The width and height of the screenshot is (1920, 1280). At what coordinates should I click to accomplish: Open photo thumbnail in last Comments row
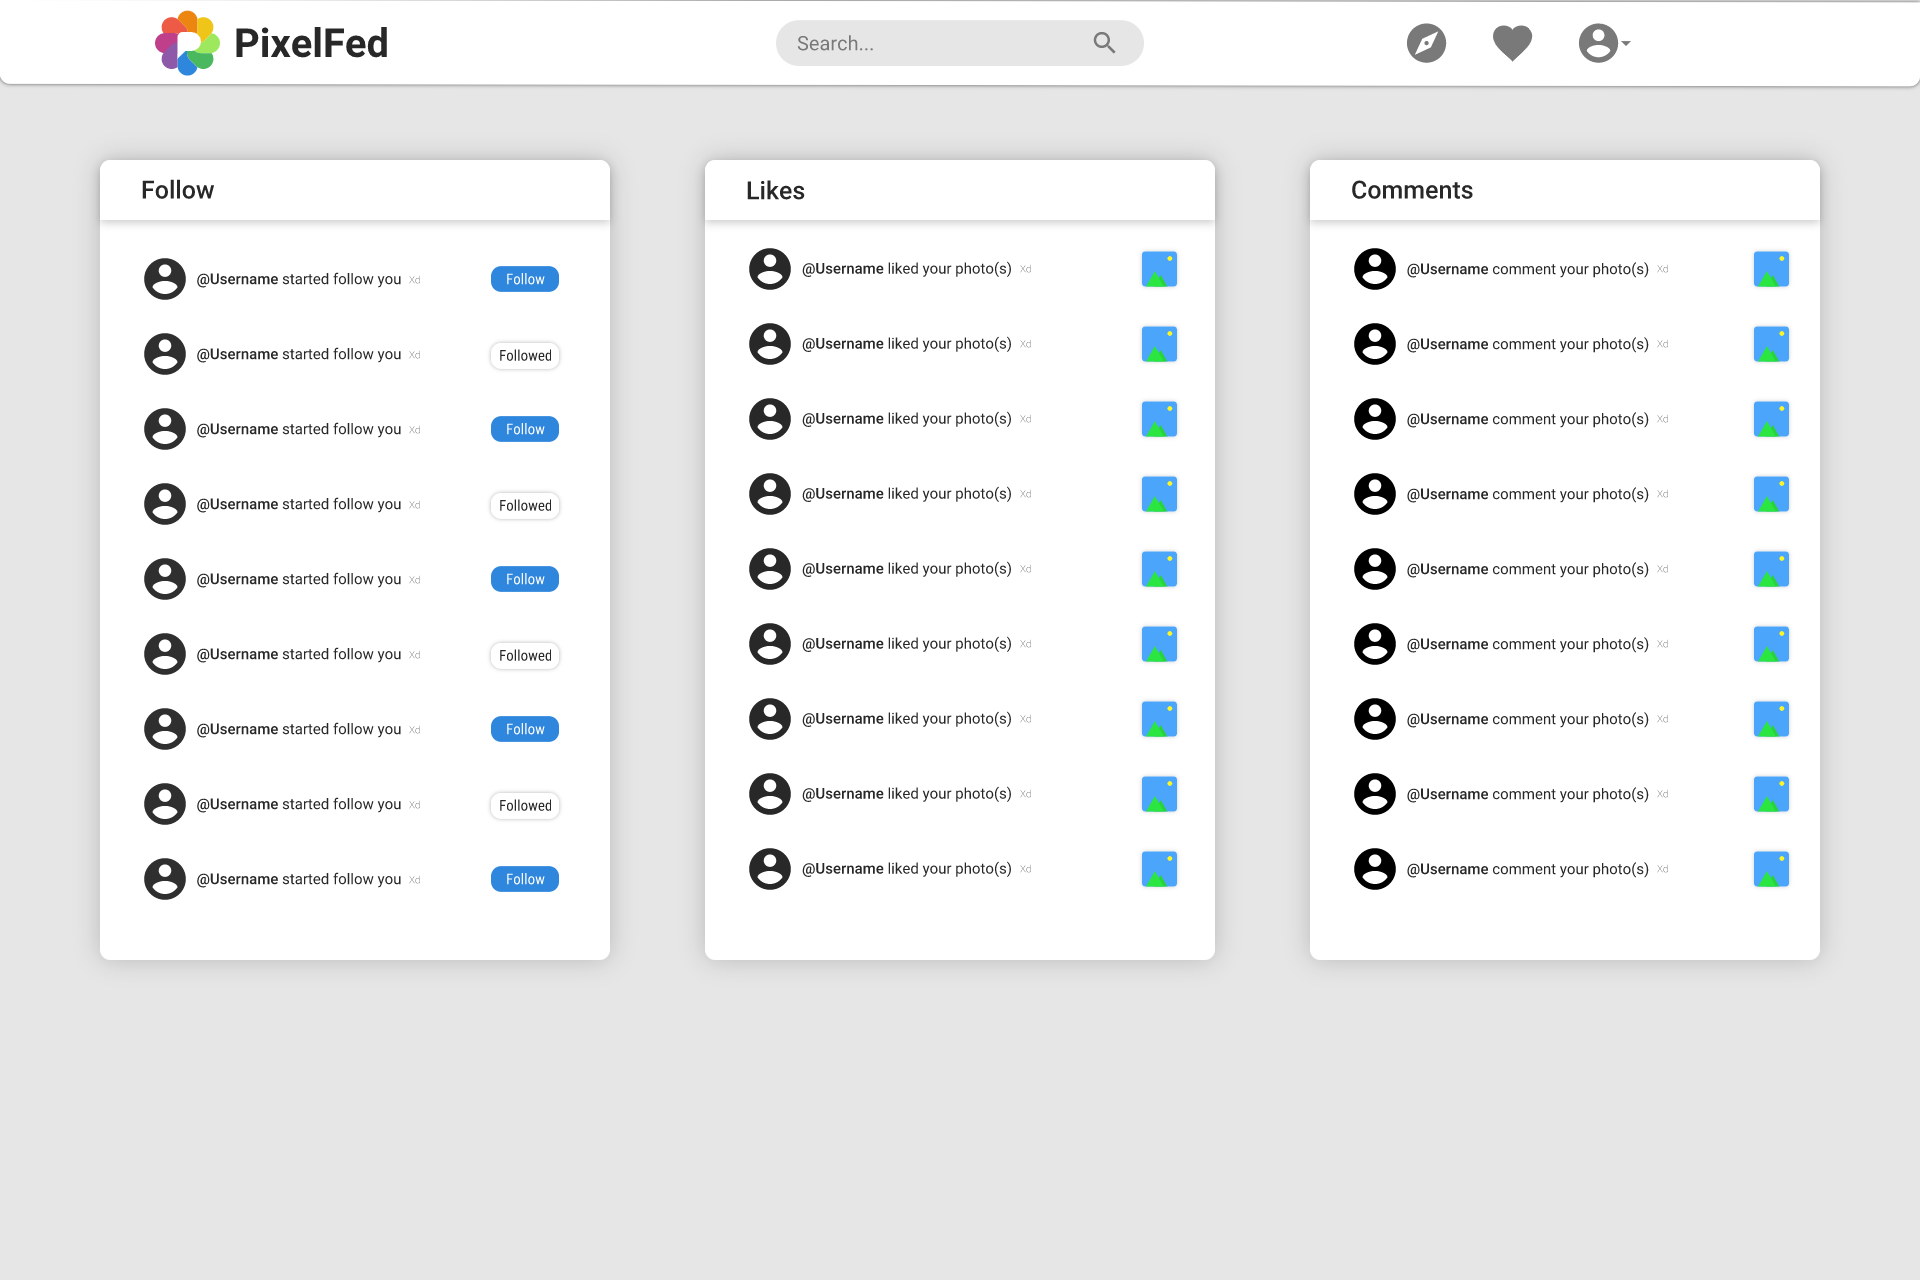(1771, 869)
